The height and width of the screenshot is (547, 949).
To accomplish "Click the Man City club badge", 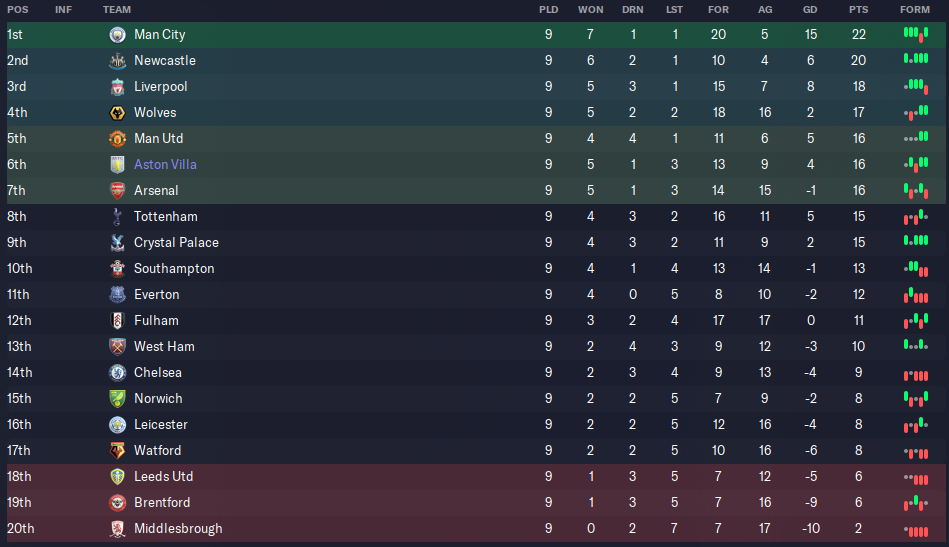I will coord(117,34).
